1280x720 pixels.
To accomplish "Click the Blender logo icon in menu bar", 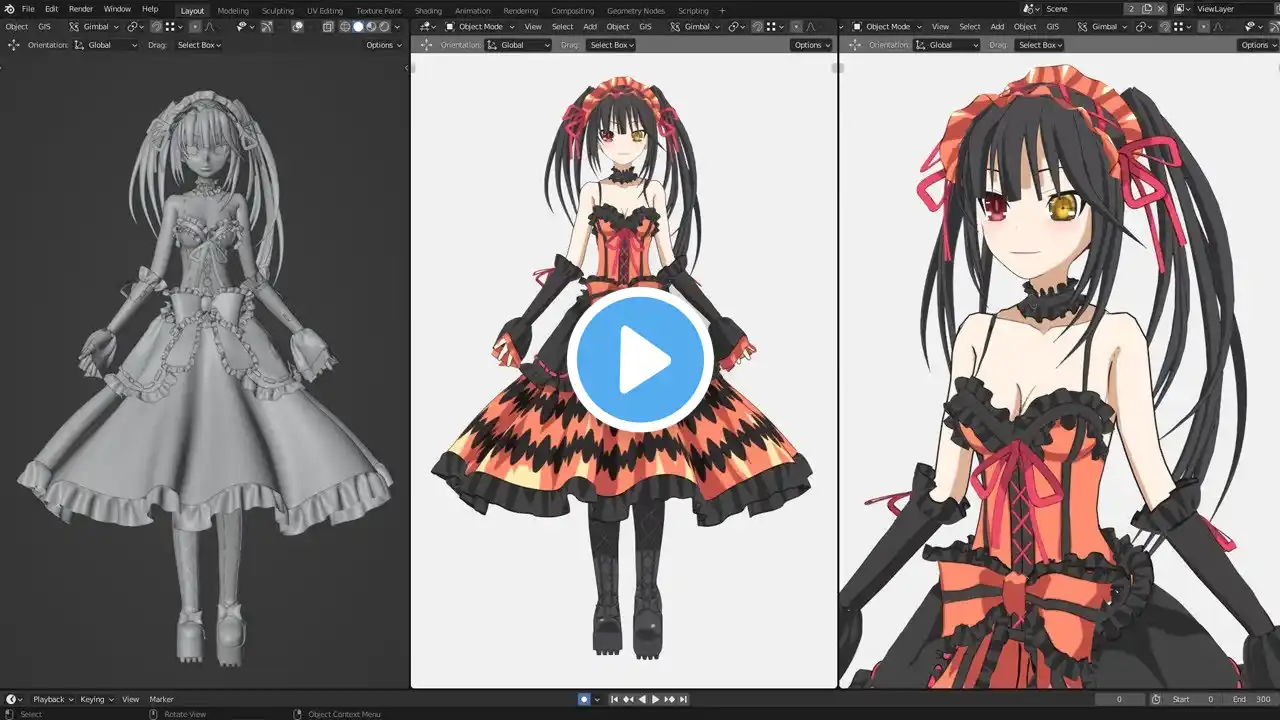I will 9,9.
